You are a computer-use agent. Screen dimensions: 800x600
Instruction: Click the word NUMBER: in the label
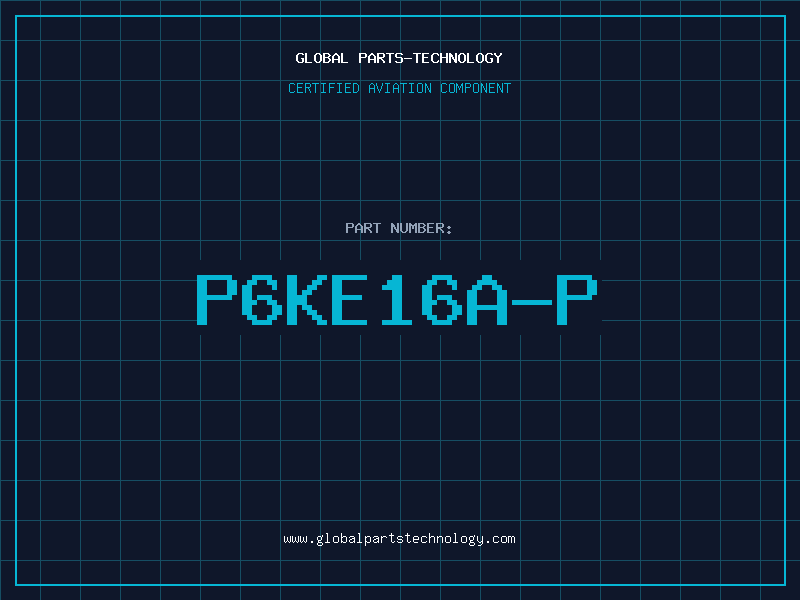421,228
